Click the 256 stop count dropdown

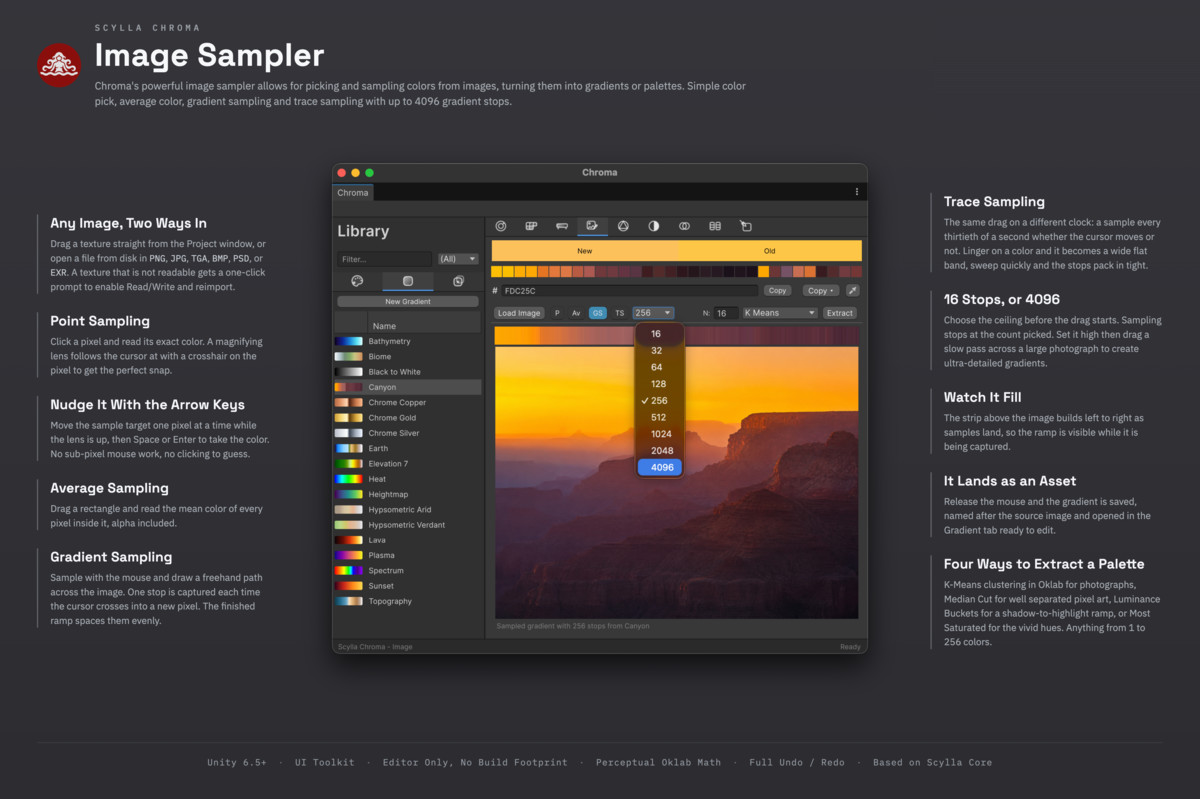click(x=653, y=313)
